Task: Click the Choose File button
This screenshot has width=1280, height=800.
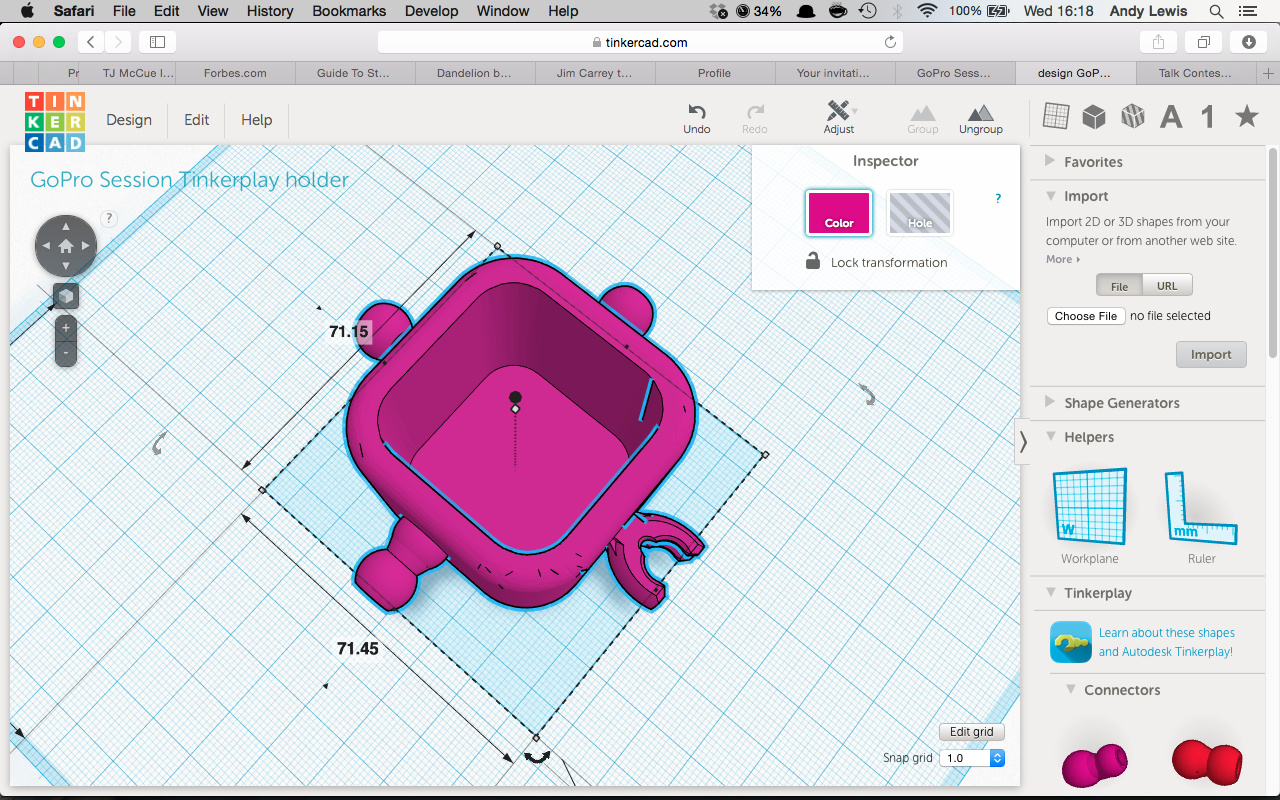Action: [x=1085, y=316]
